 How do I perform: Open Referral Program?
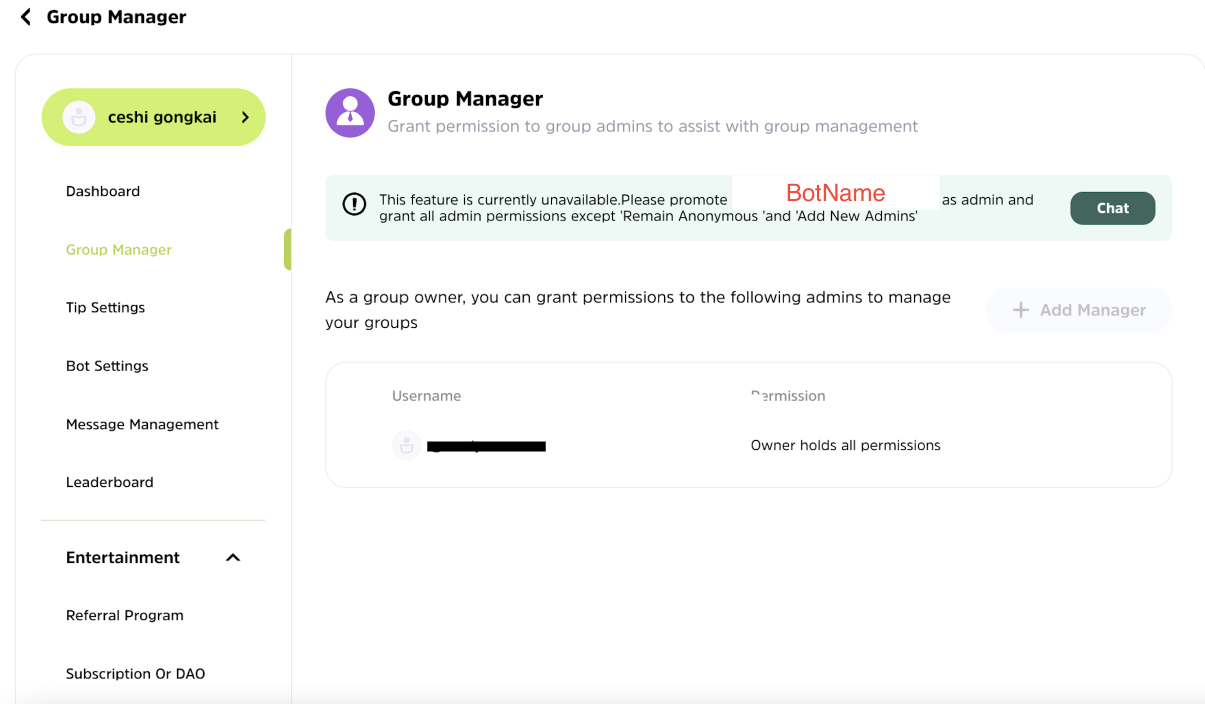coord(125,616)
